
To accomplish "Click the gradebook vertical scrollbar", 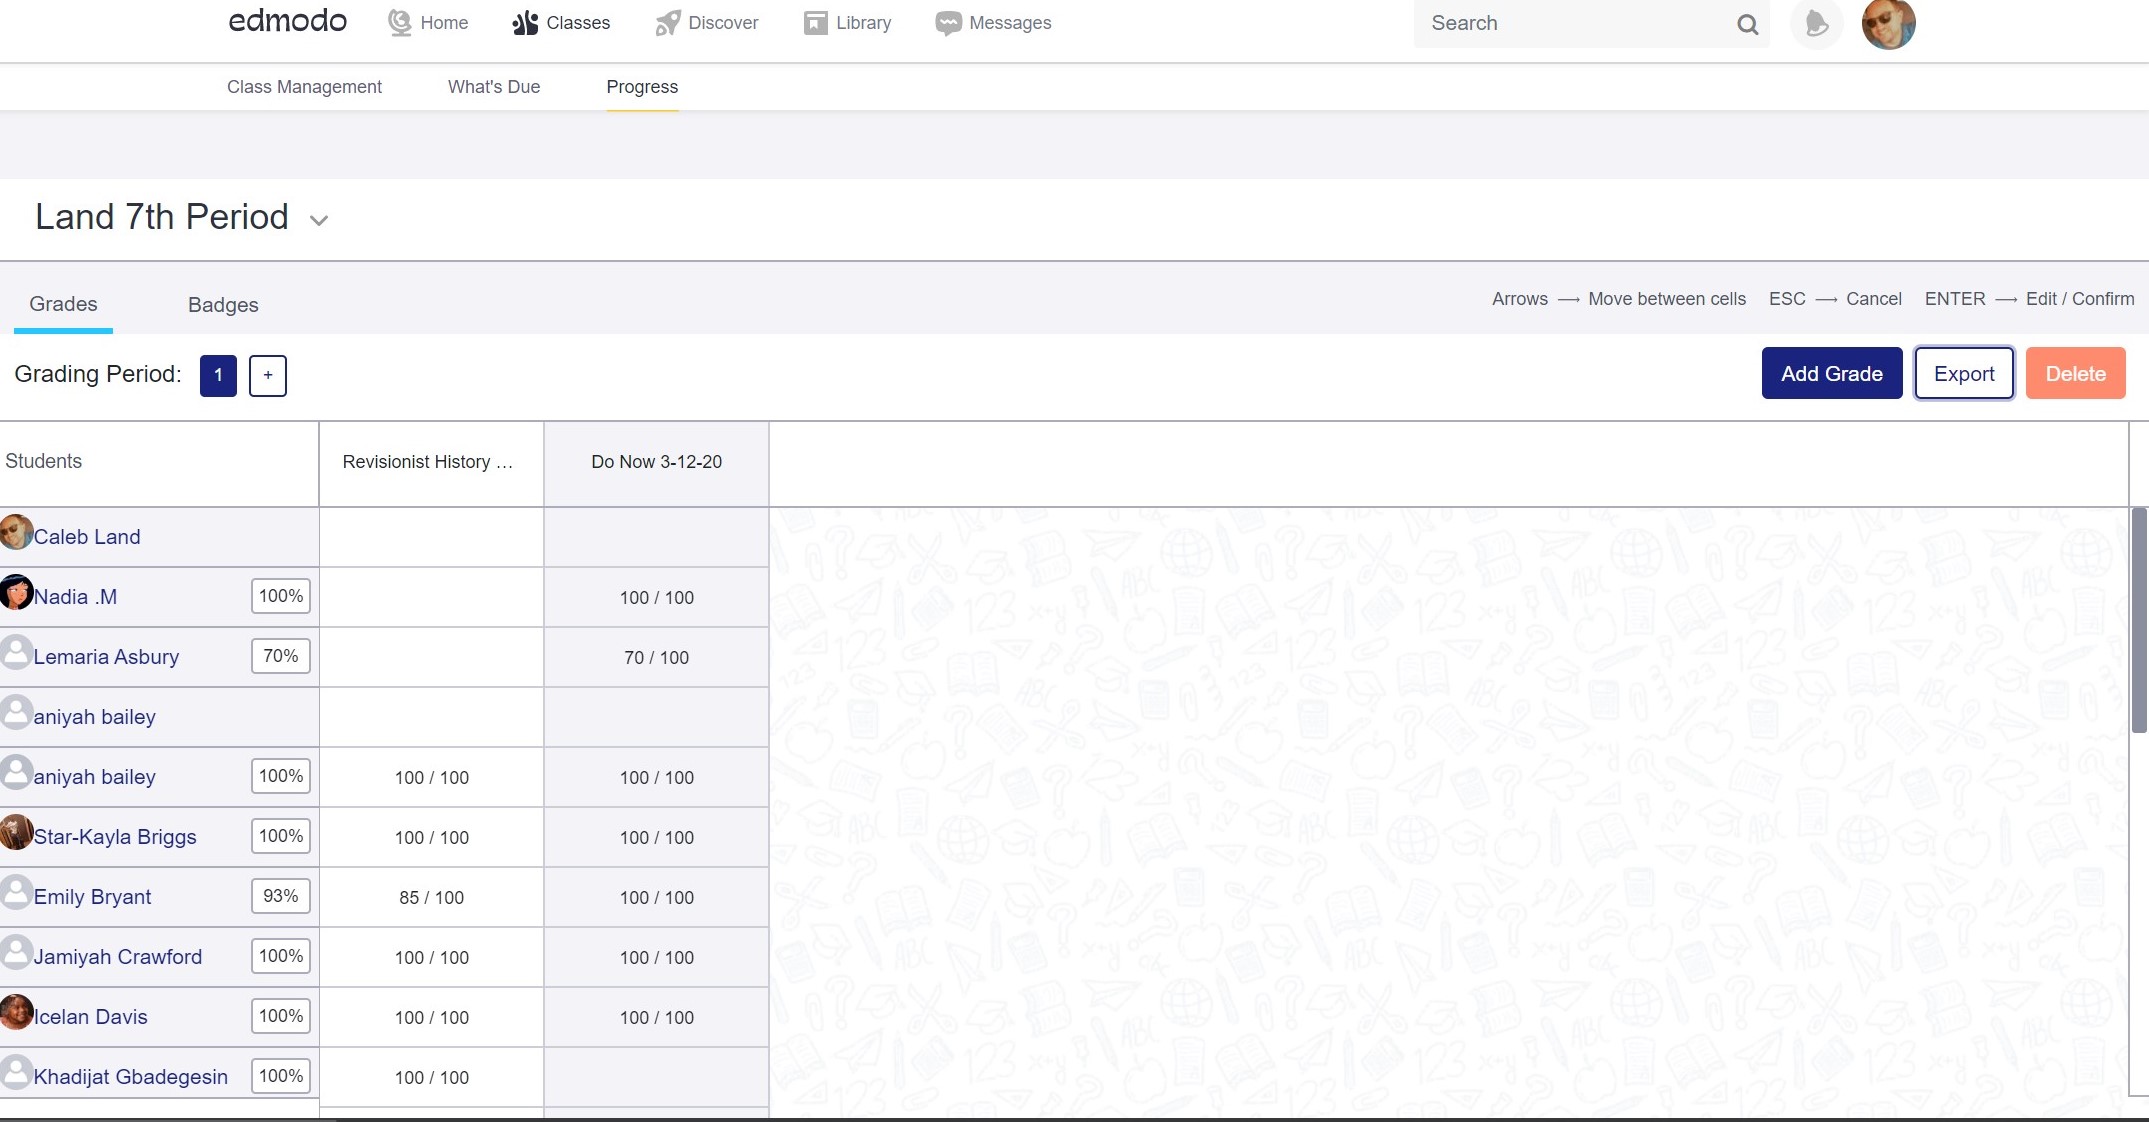I will (x=2139, y=620).
